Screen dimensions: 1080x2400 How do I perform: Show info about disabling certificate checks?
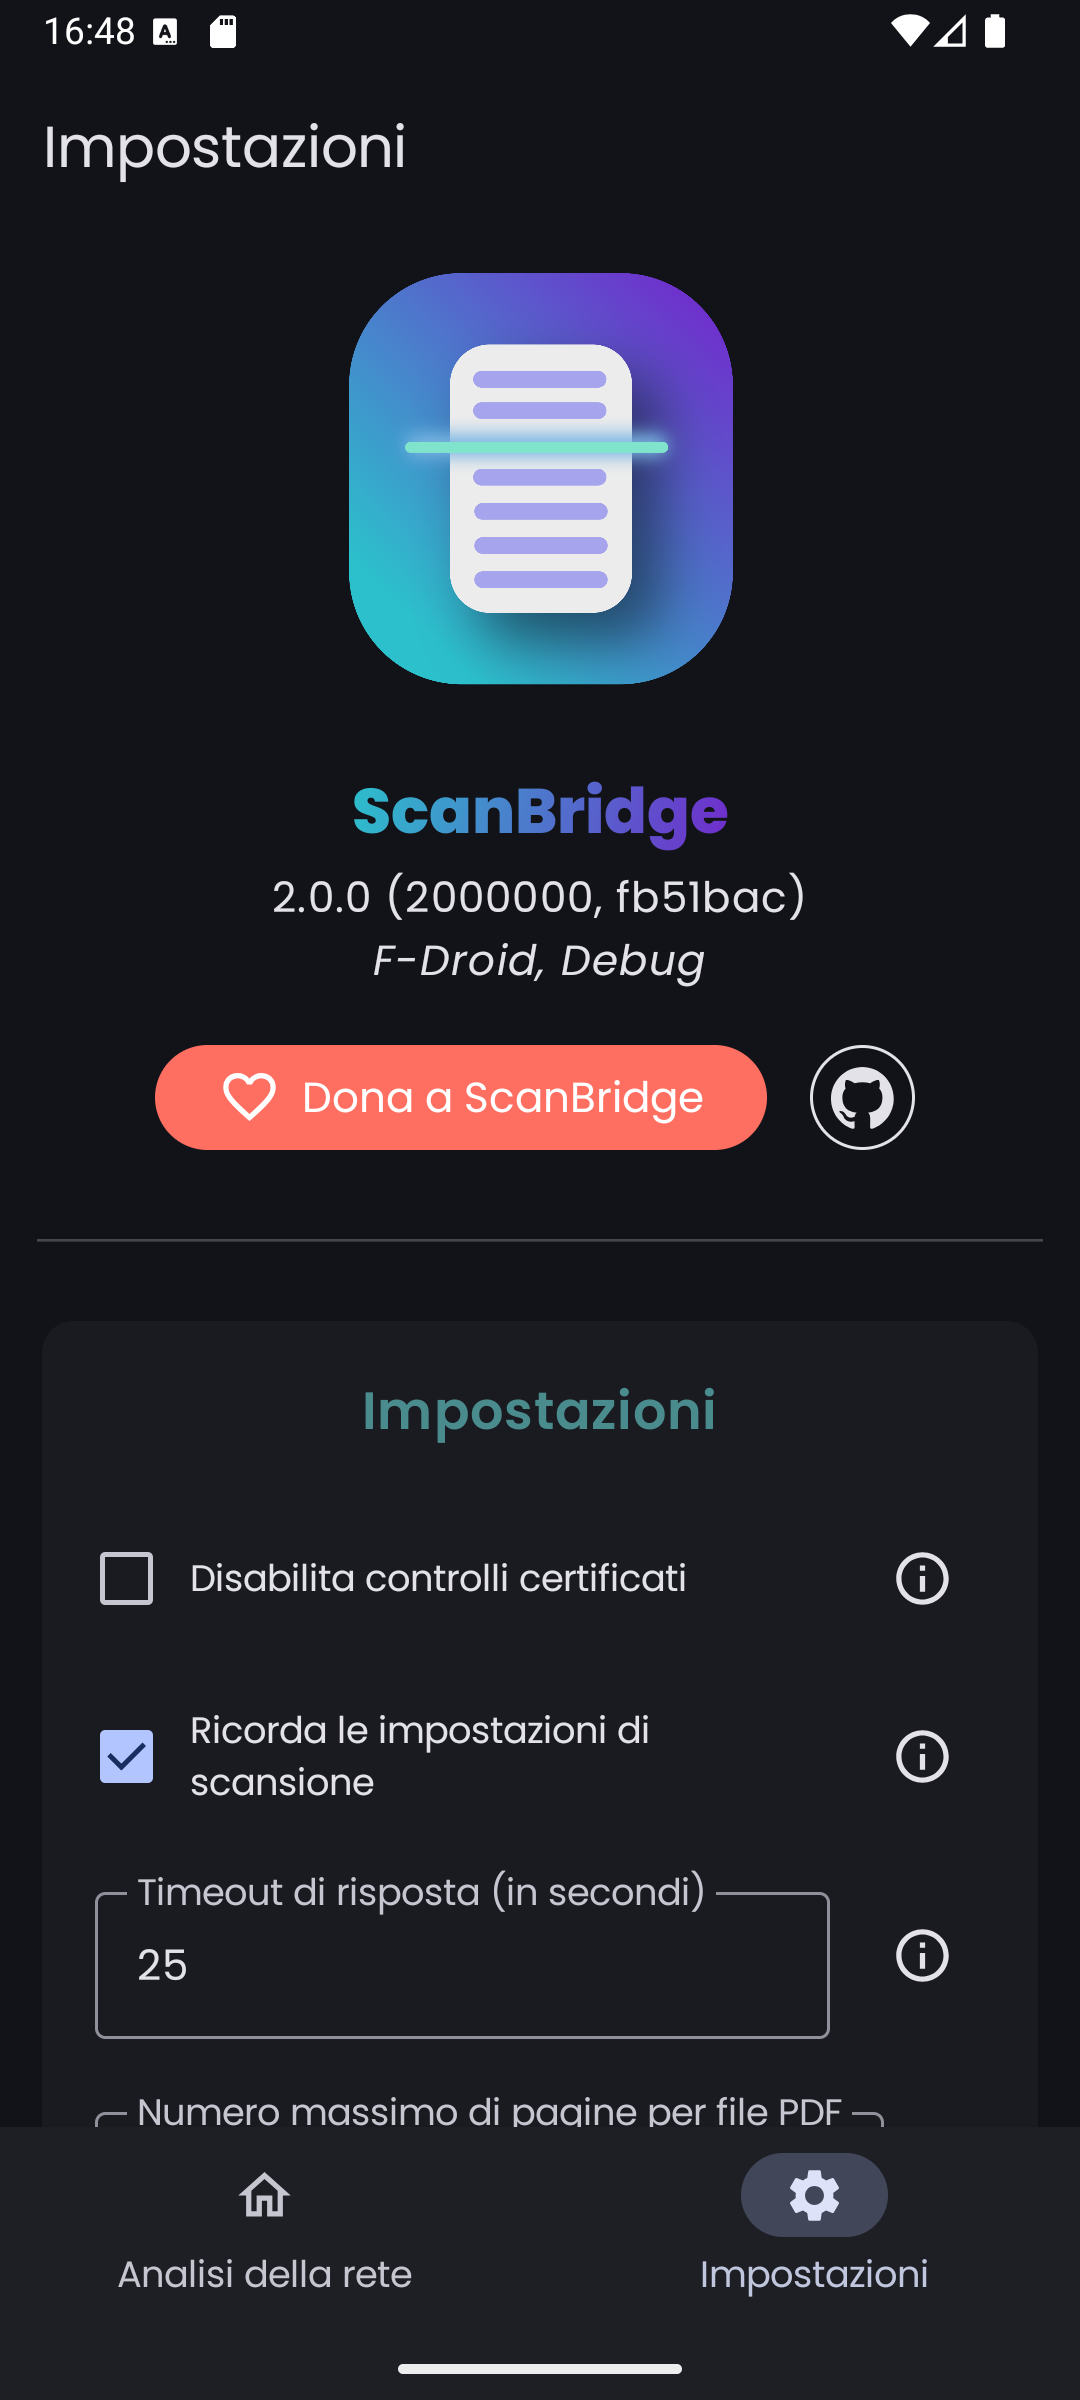(922, 1579)
